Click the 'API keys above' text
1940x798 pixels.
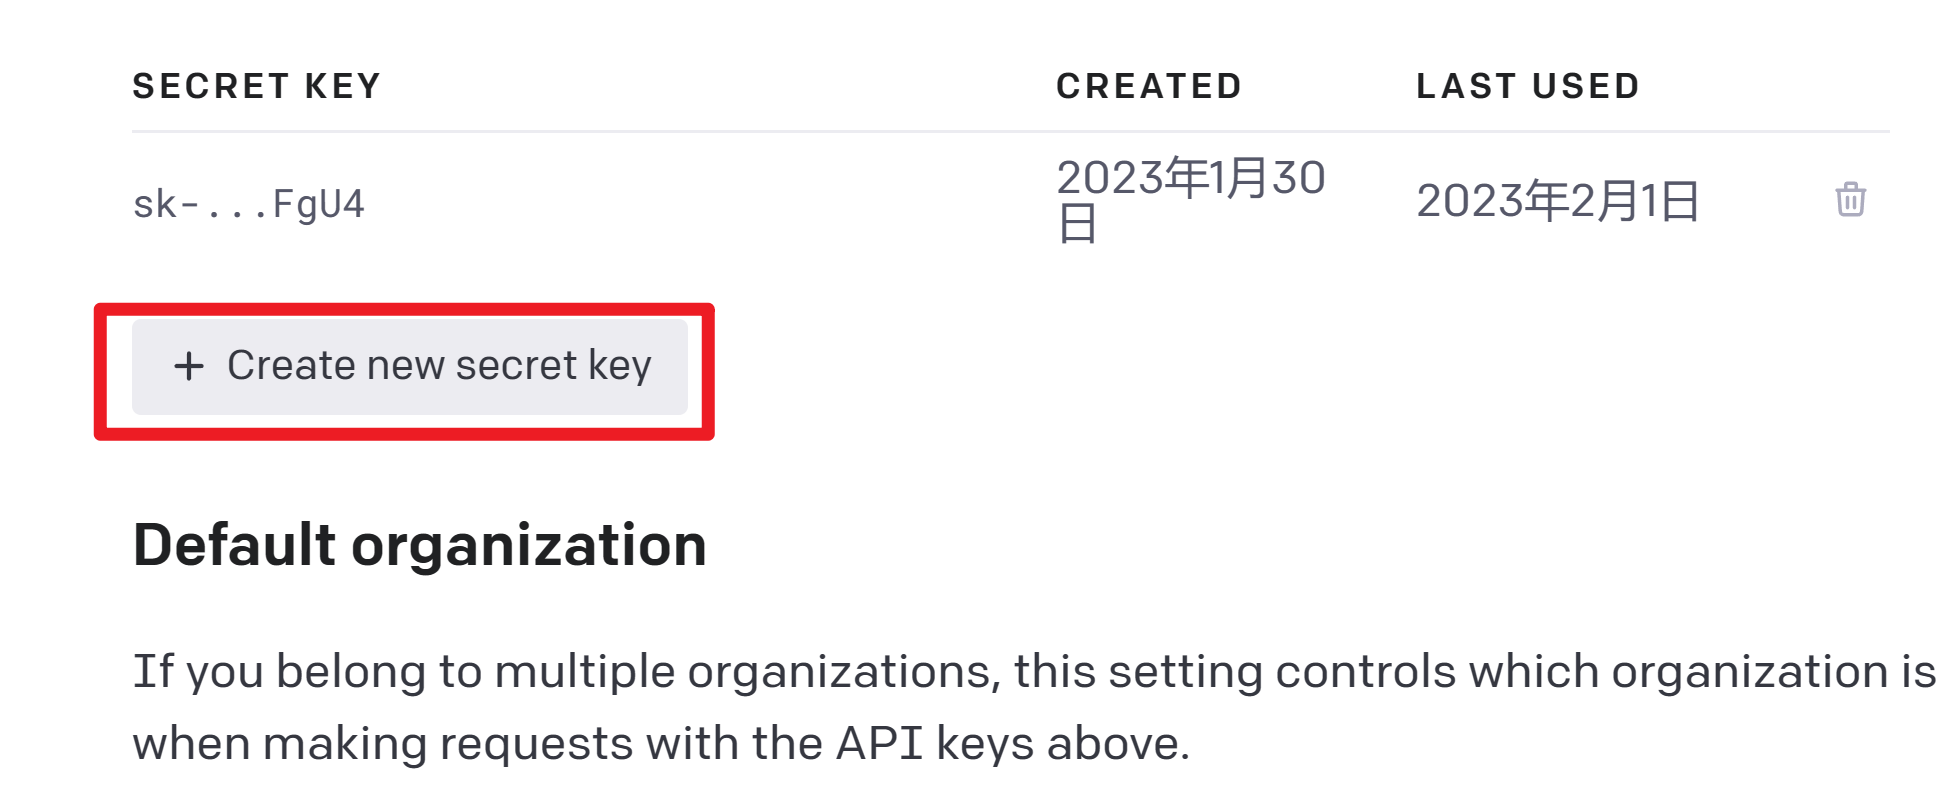coord(1013,744)
